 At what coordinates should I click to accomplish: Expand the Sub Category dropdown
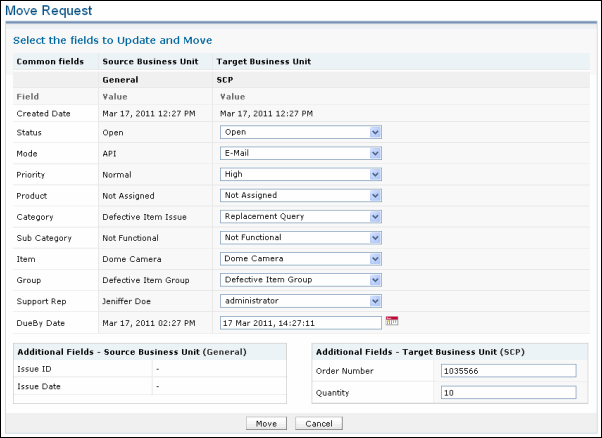pos(301,238)
